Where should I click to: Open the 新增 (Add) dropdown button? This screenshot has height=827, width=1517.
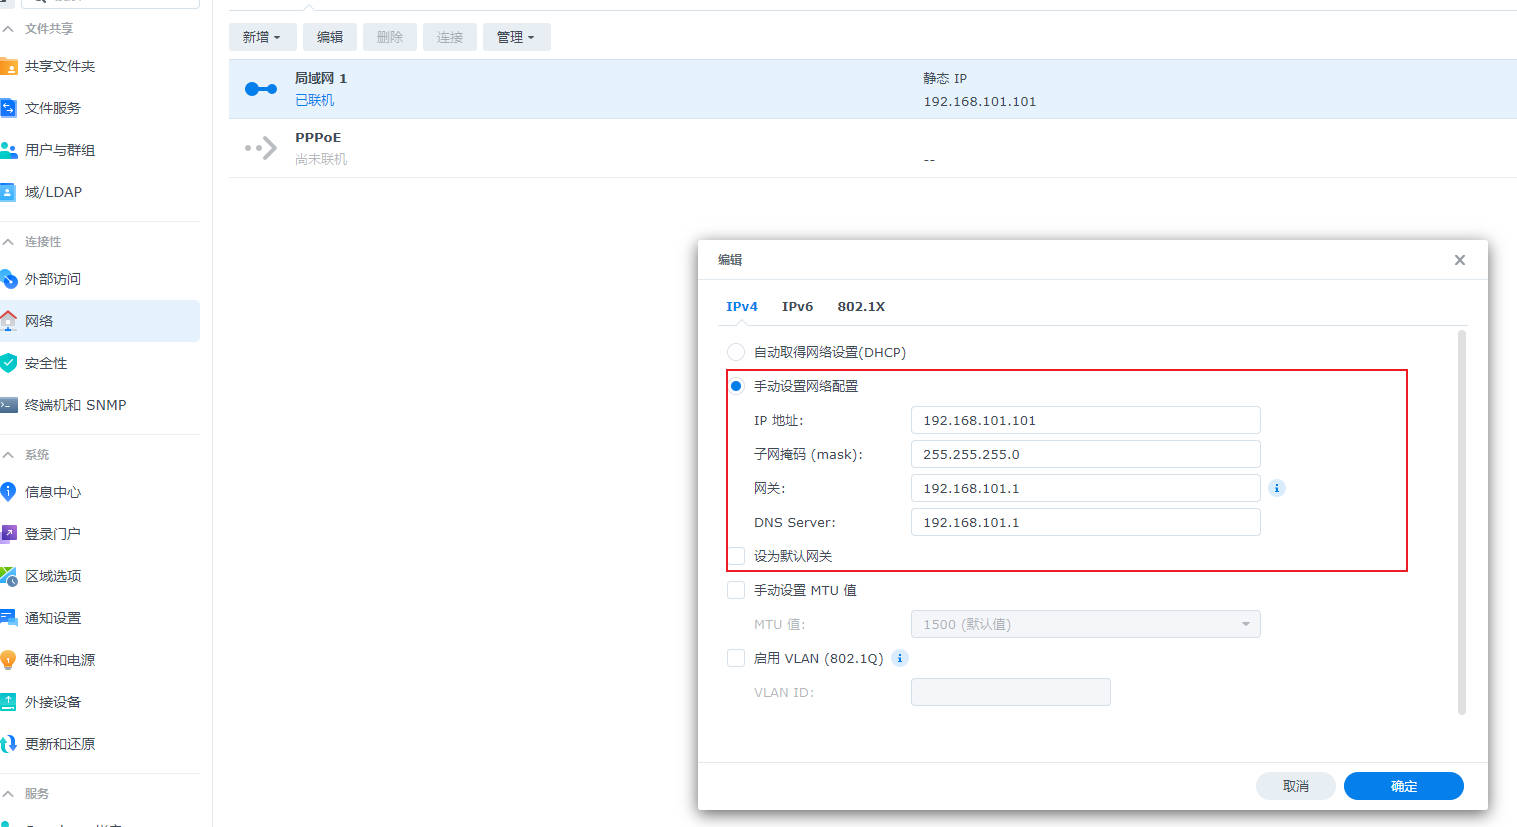pos(262,37)
